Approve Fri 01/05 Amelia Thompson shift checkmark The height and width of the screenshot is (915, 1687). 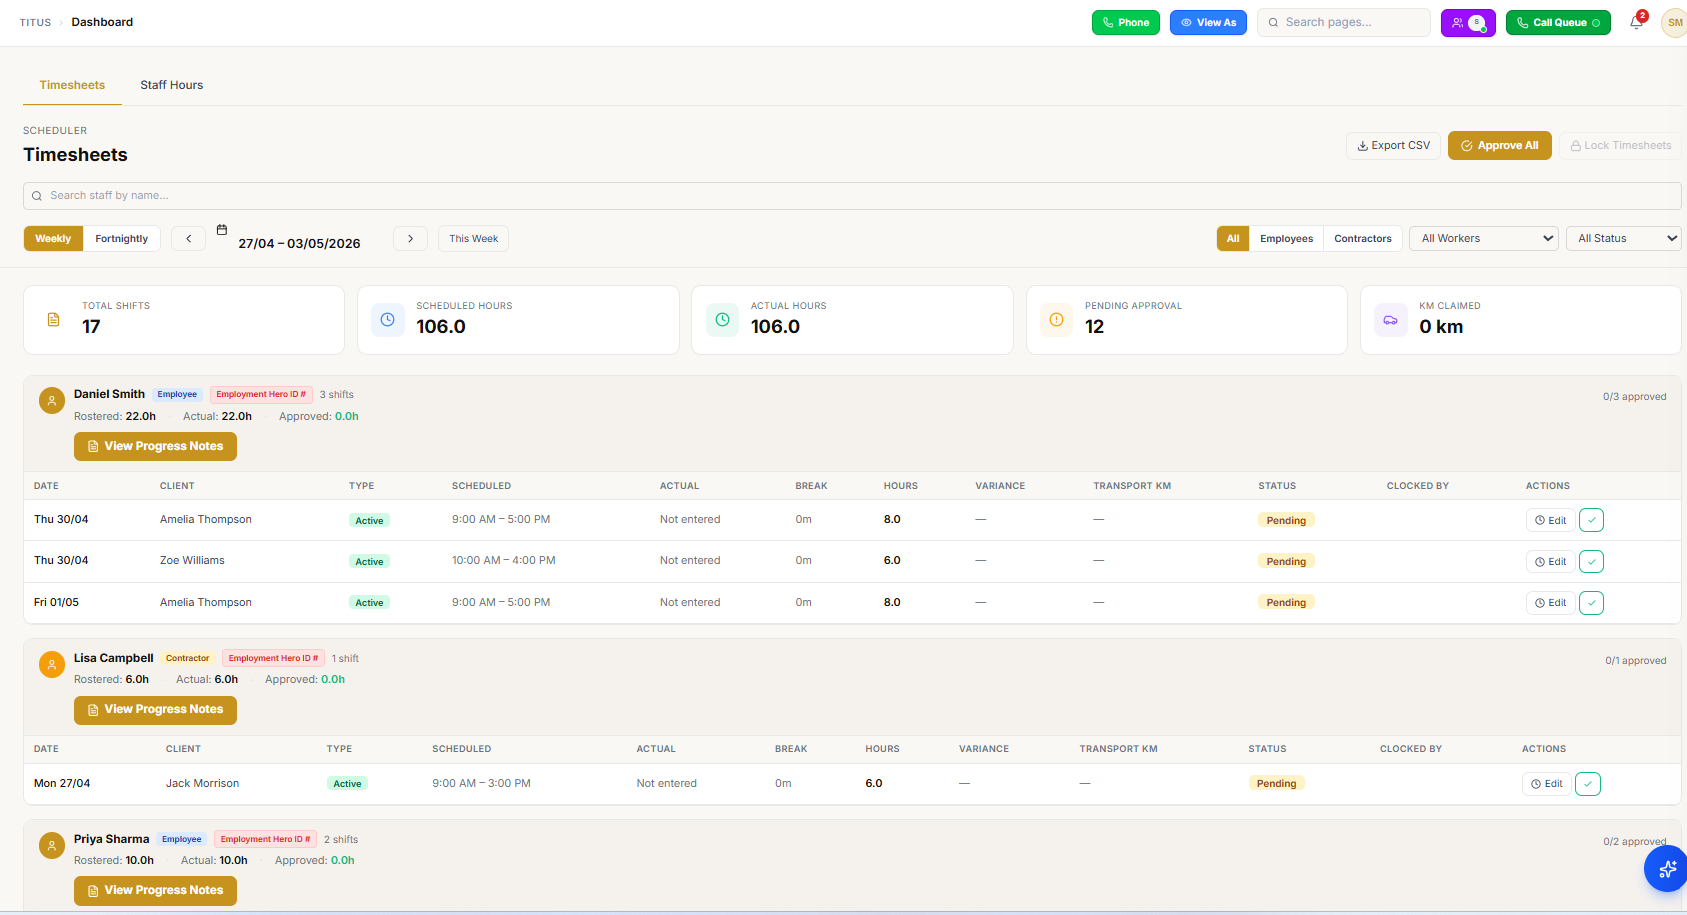[1591, 603]
